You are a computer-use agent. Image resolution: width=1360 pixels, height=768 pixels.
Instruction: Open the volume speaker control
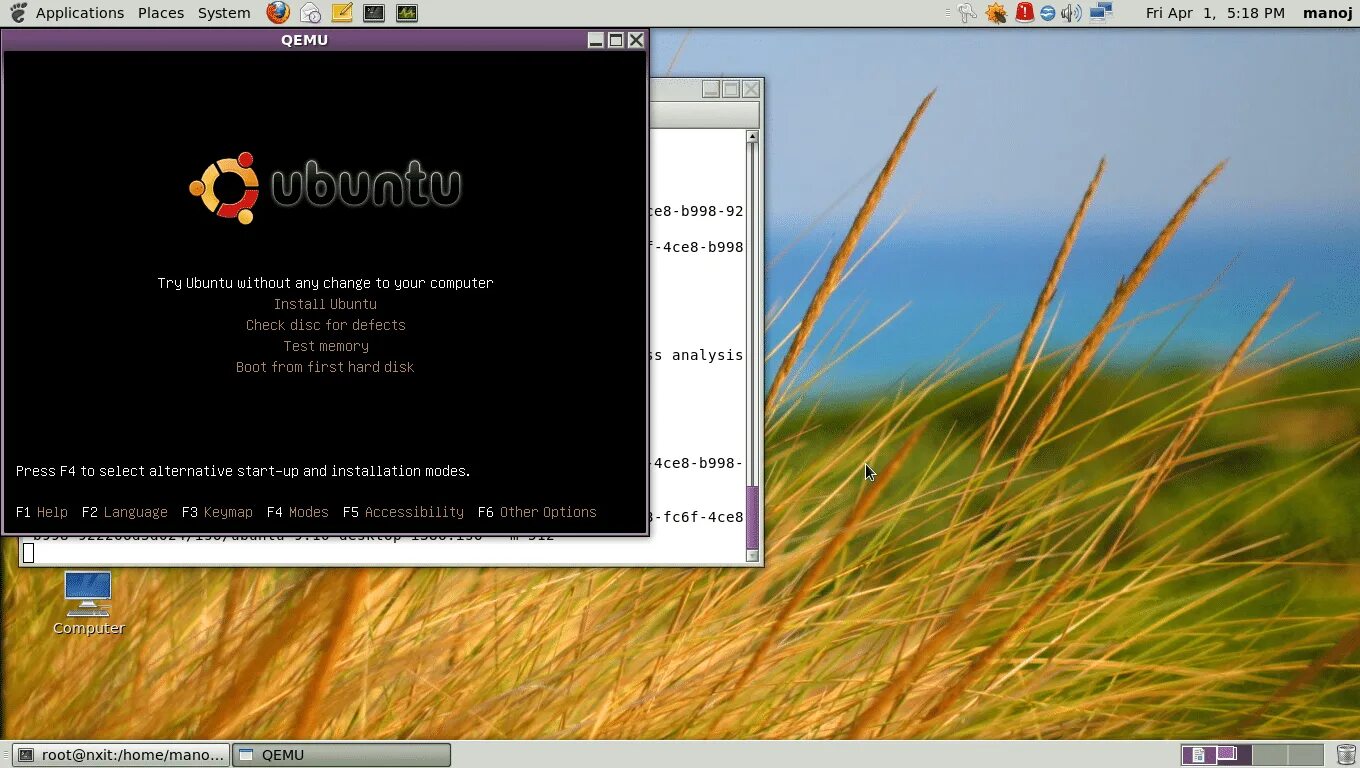[1071, 13]
